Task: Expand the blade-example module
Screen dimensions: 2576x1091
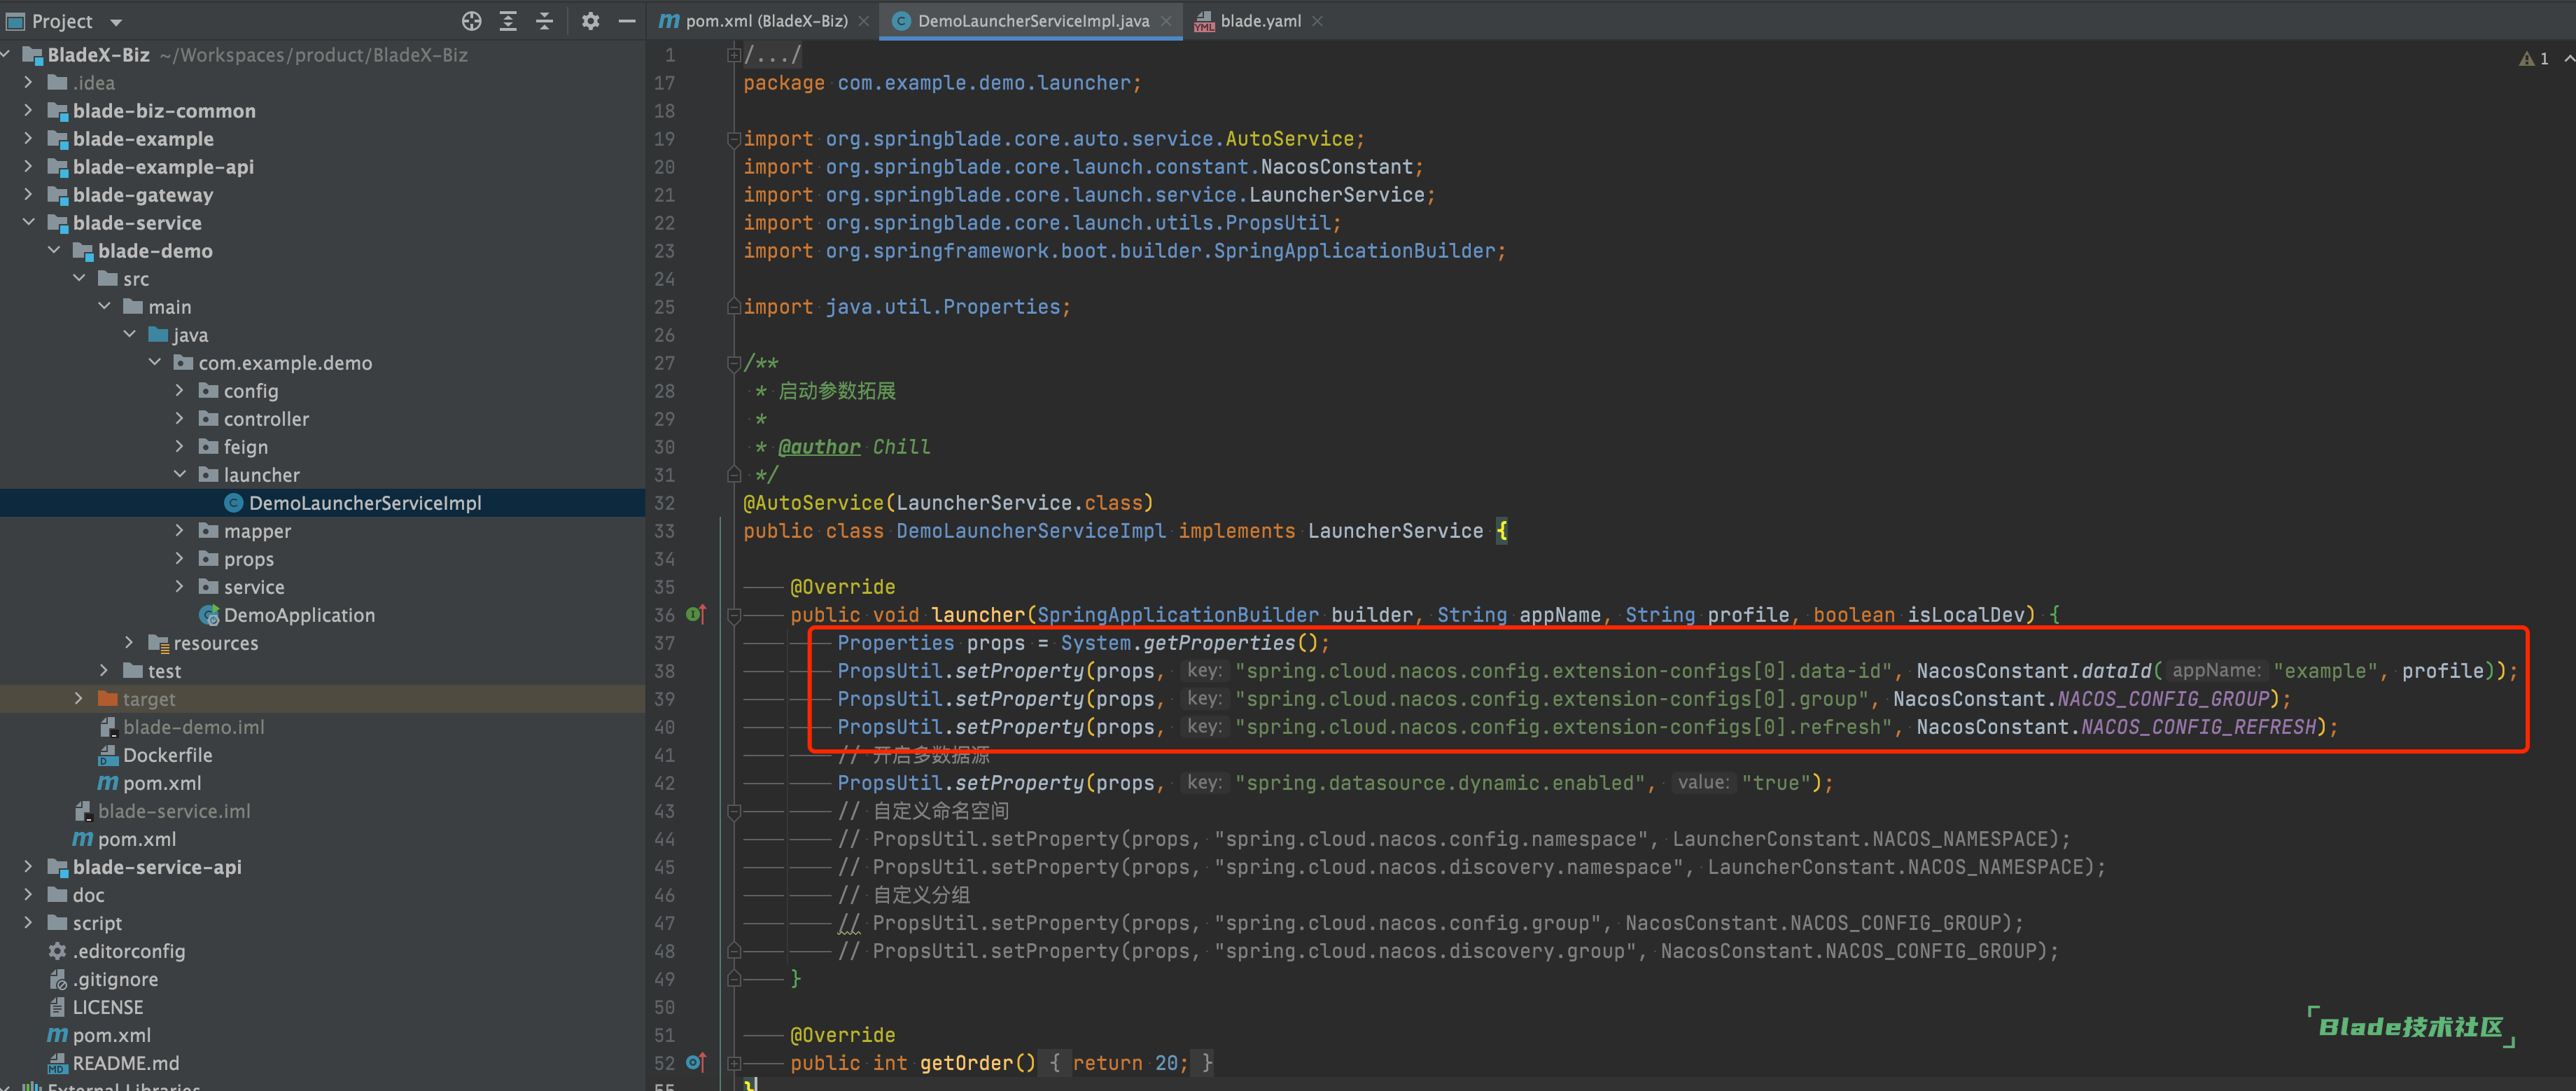Action: pyautogui.click(x=28, y=138)
